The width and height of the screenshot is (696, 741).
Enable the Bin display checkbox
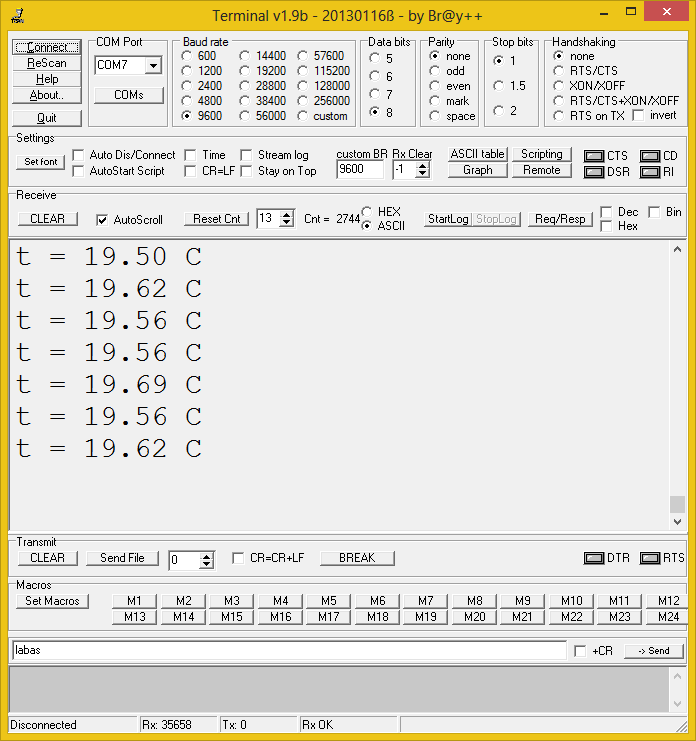(654, 212)
